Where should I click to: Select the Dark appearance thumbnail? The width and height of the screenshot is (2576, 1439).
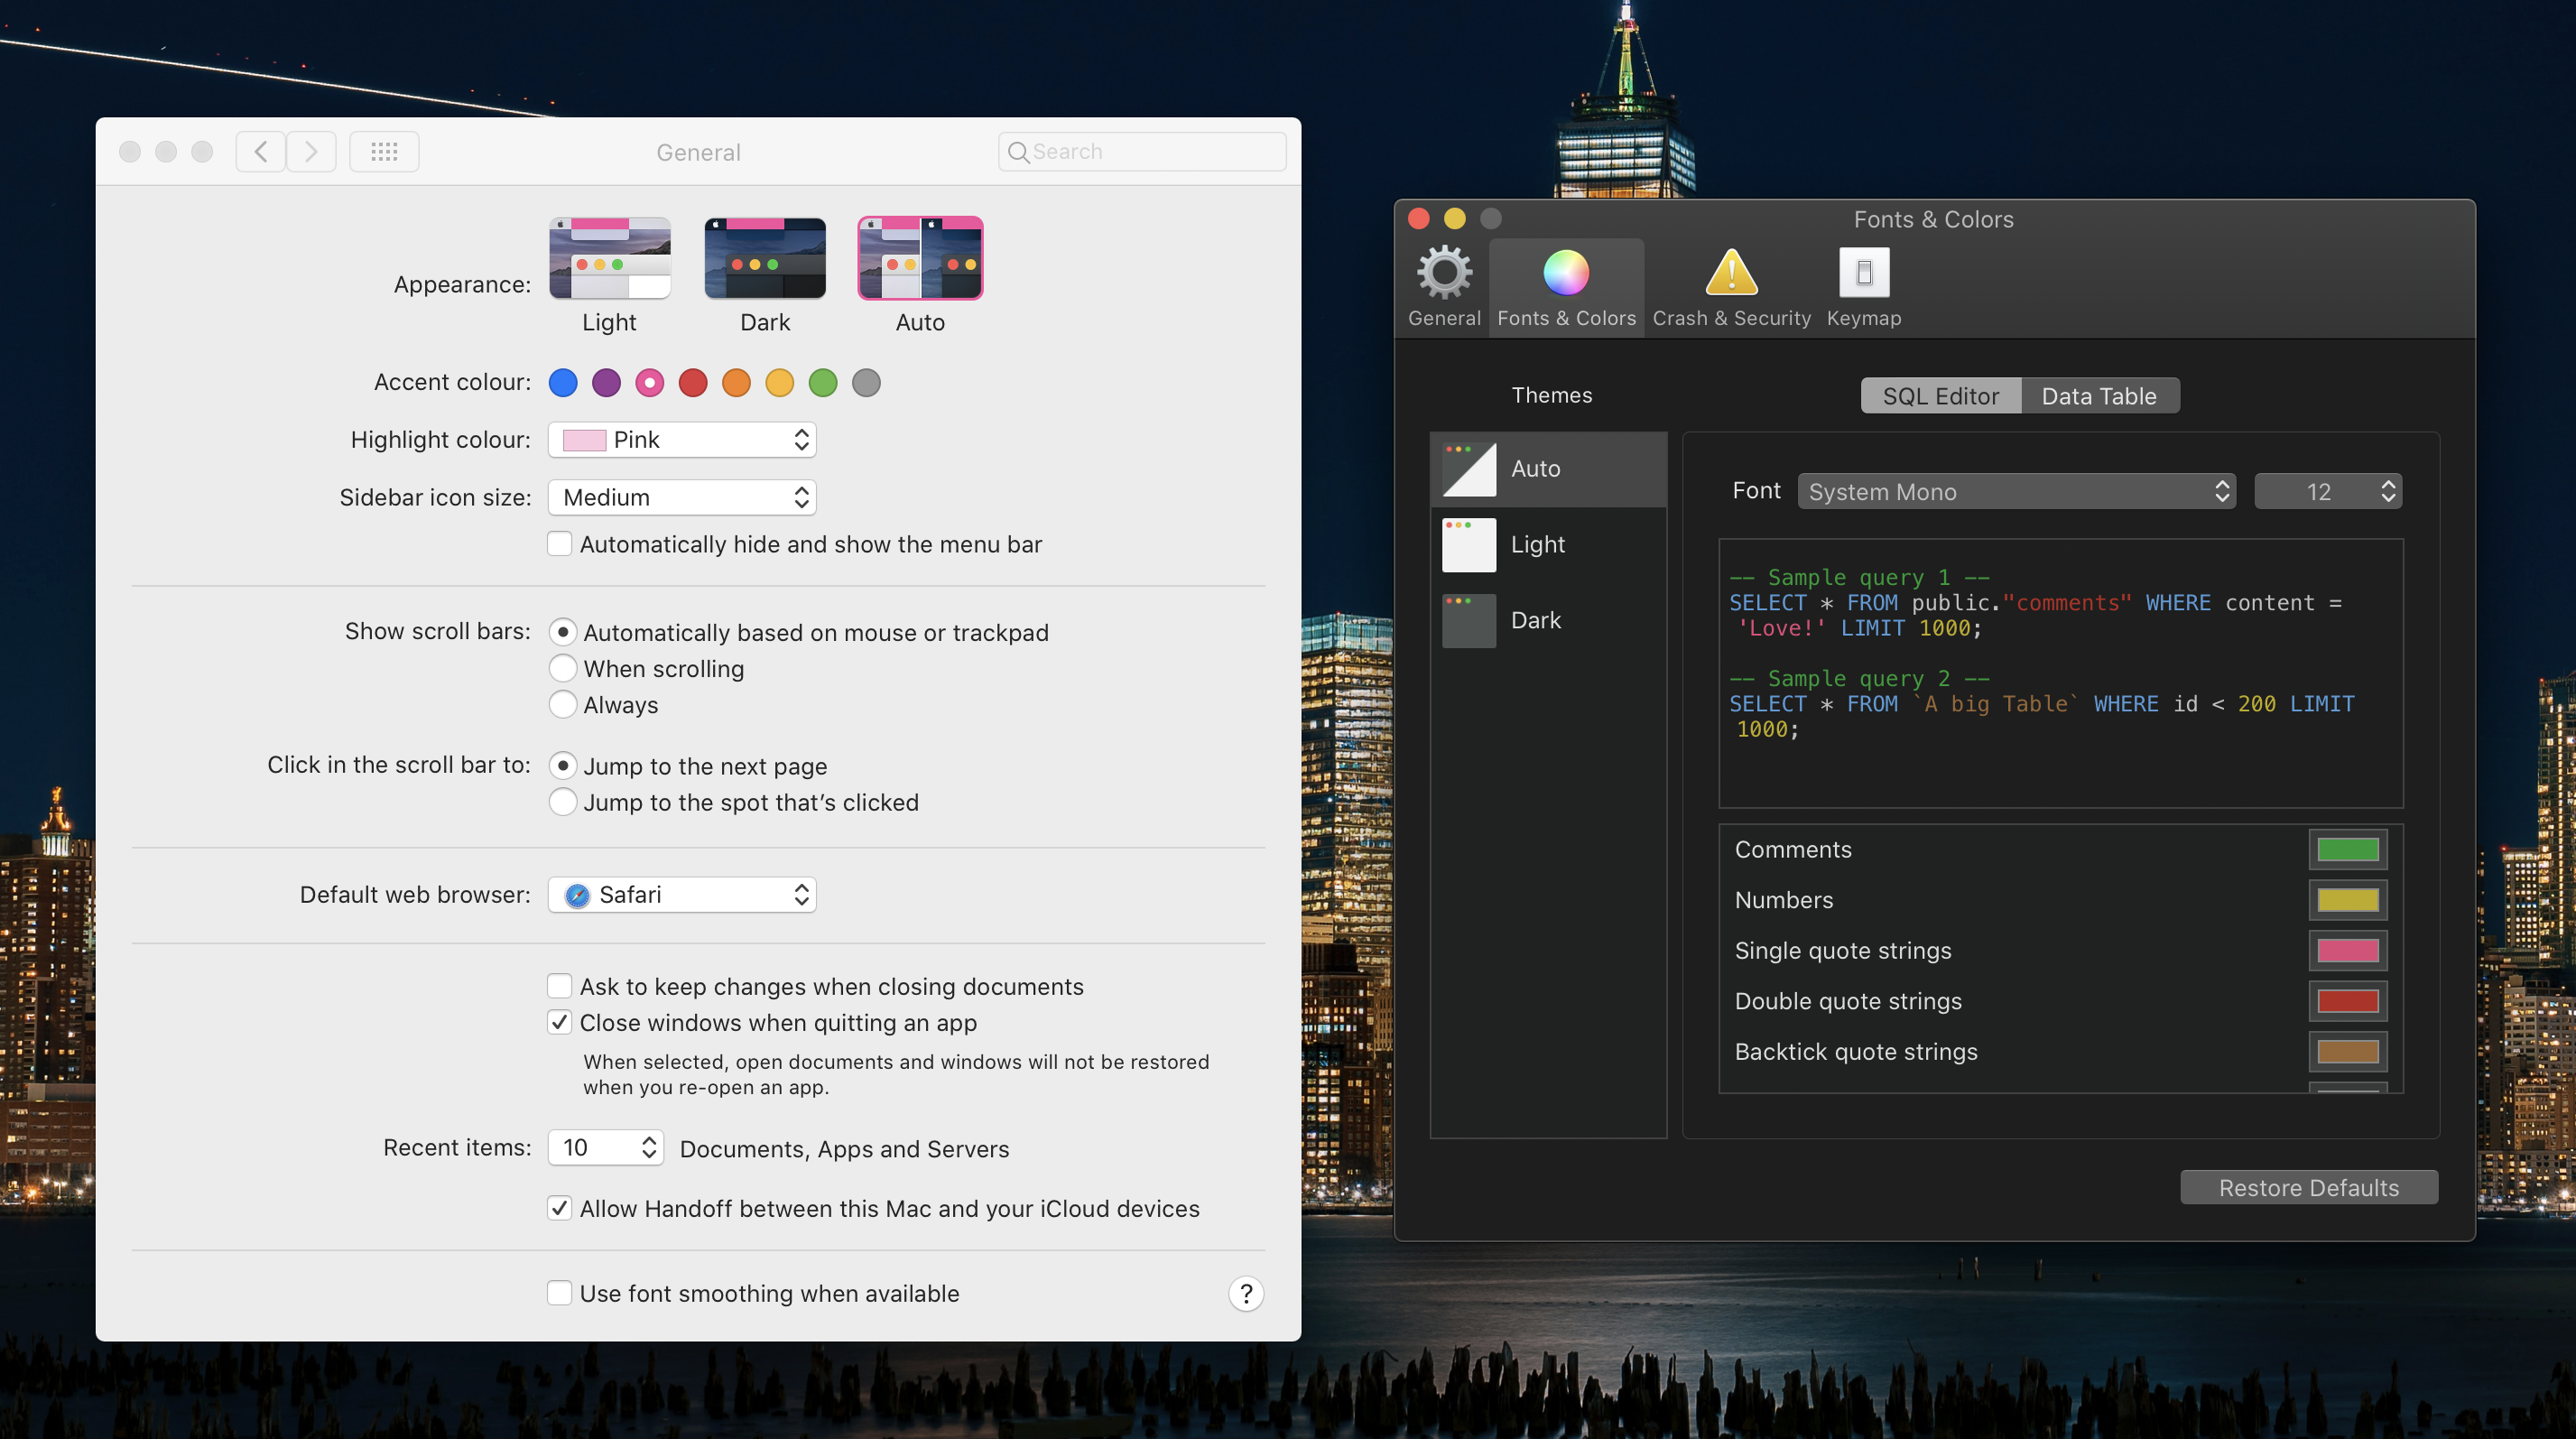(765, 258)
